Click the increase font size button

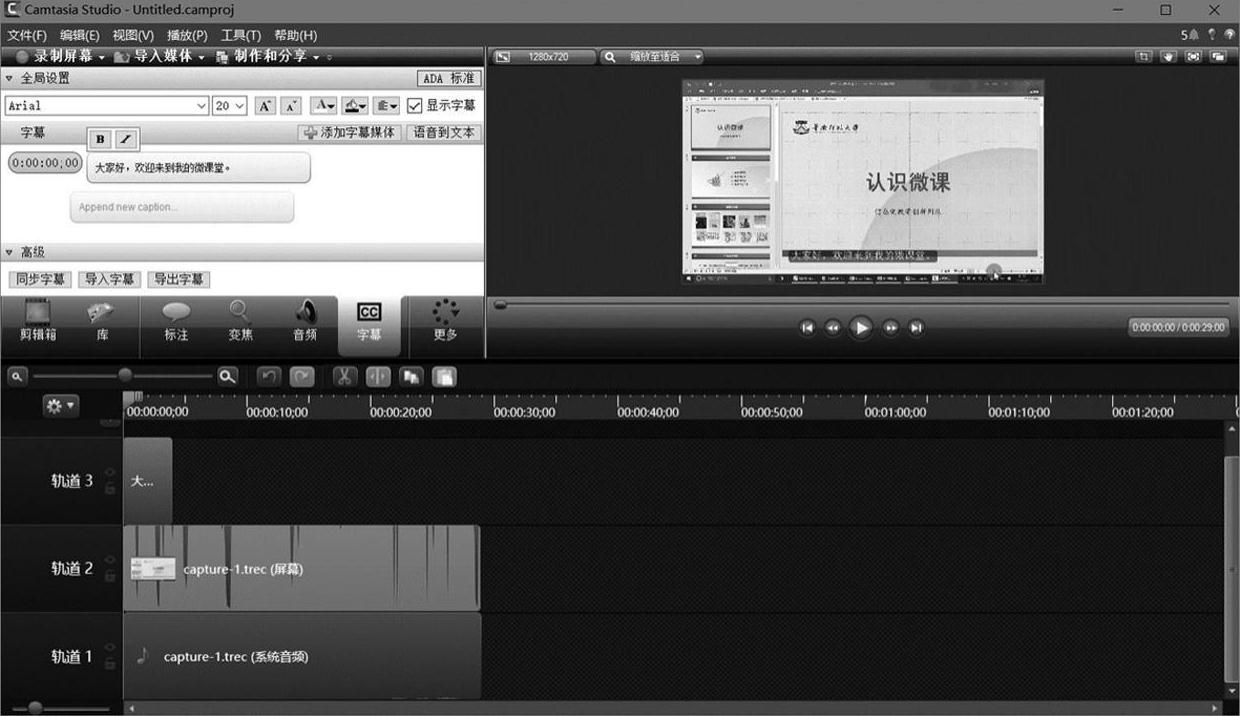pos(264,106)
